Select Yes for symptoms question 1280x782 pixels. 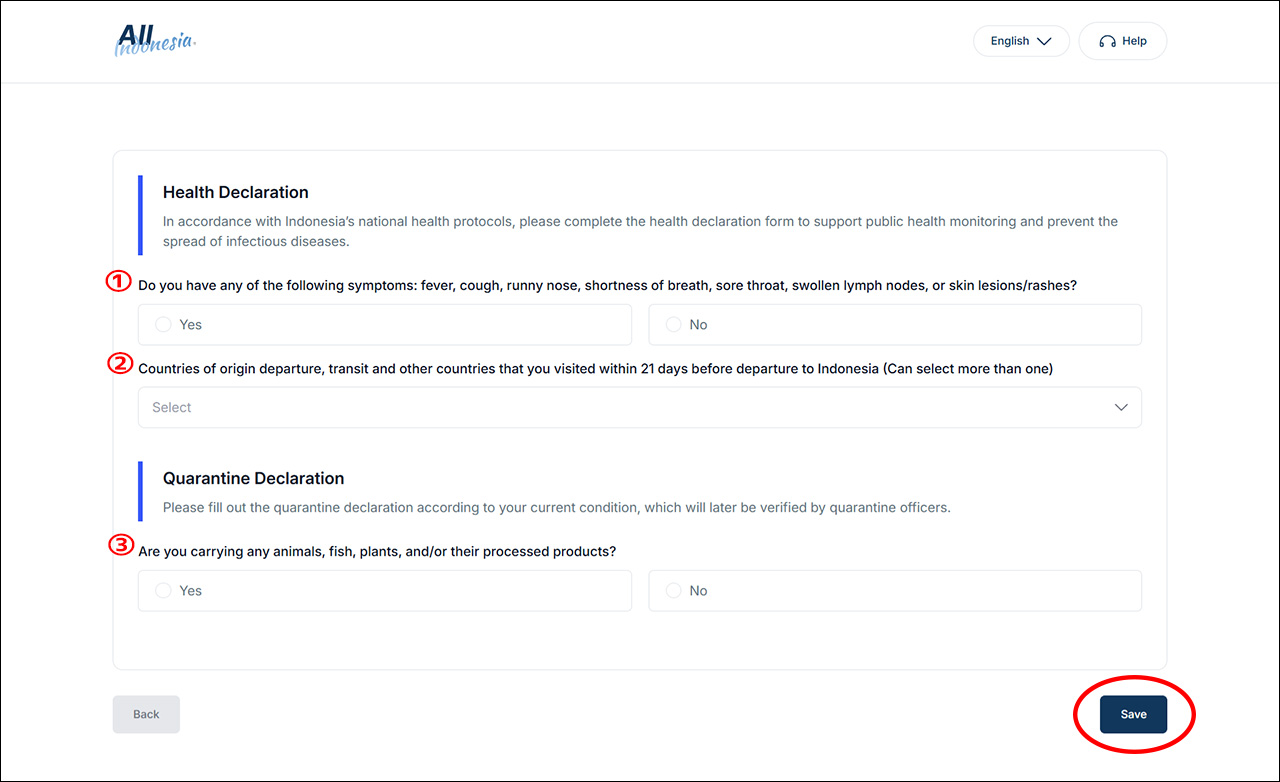tap(385, 325)
